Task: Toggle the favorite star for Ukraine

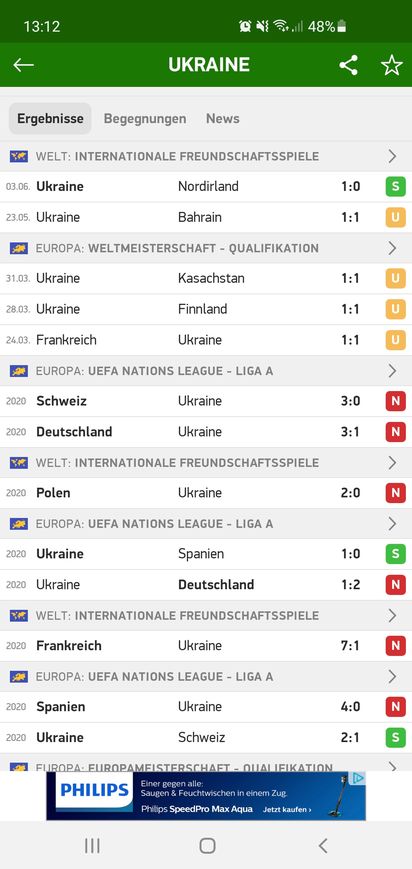Action: tap(391, 65)
